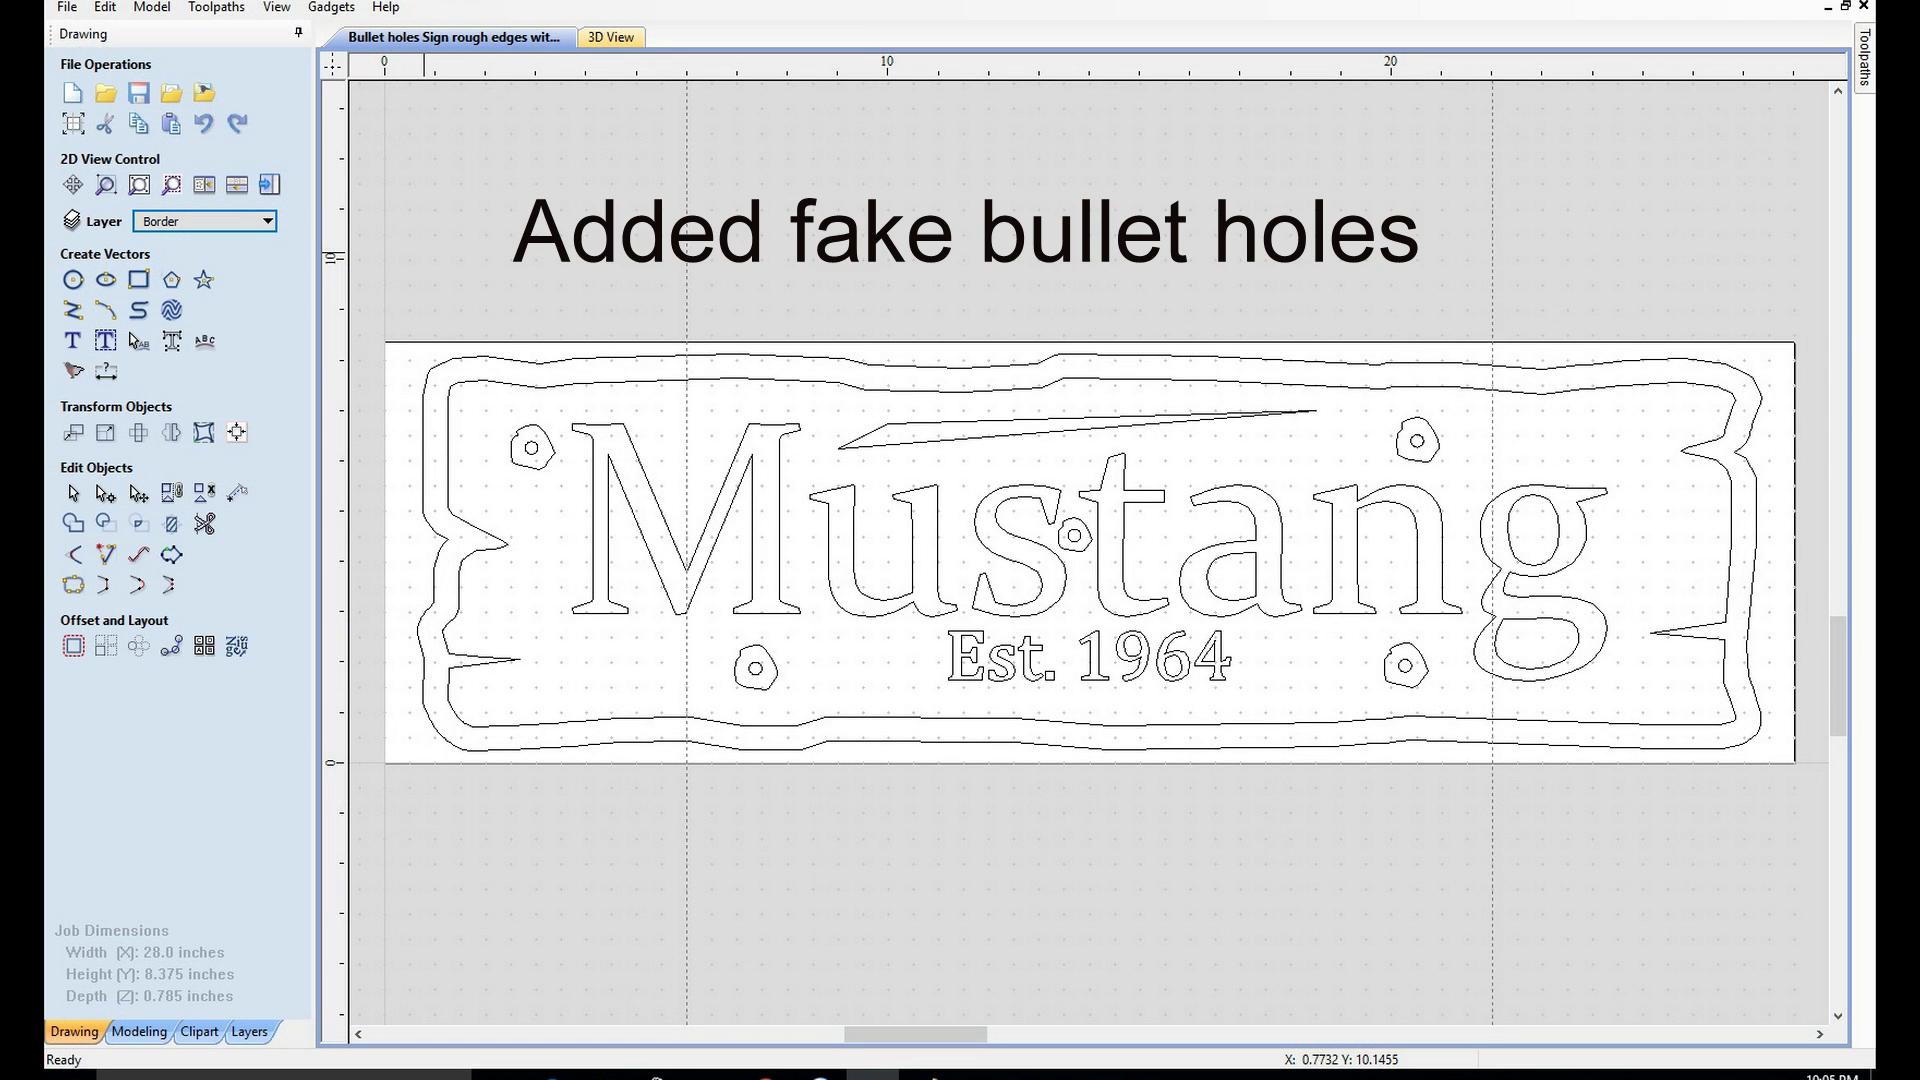Create a new file from File Operations
This screenshot has width=1920, height=1080.
click(73, 93)
